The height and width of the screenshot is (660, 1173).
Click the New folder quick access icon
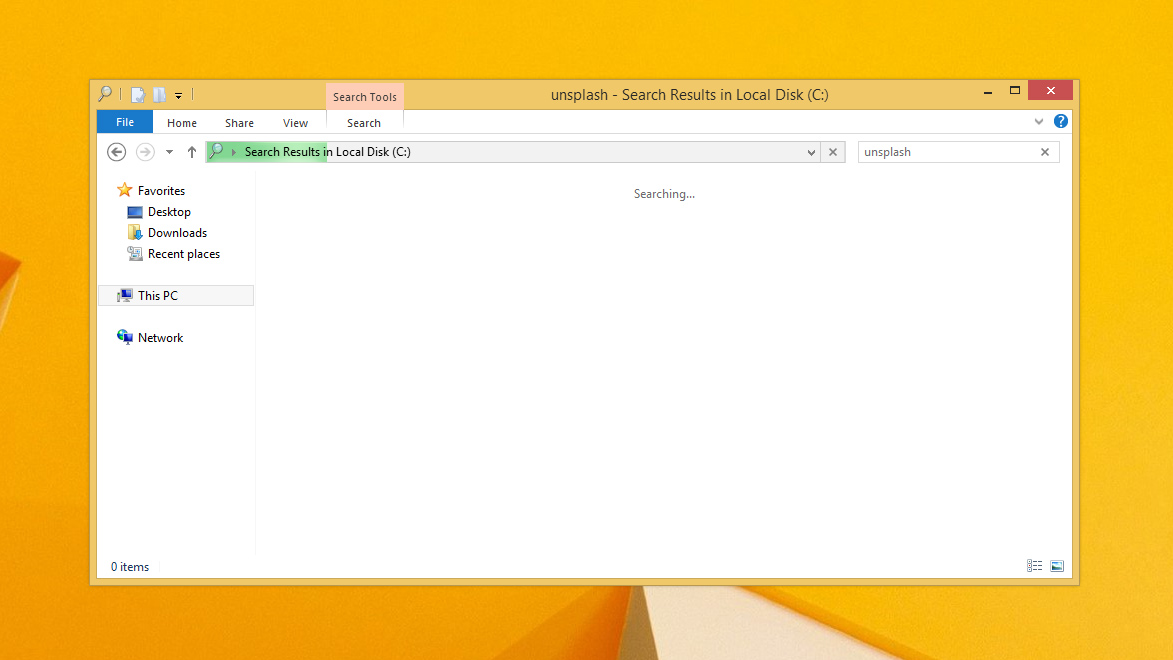tap(160, 94)
